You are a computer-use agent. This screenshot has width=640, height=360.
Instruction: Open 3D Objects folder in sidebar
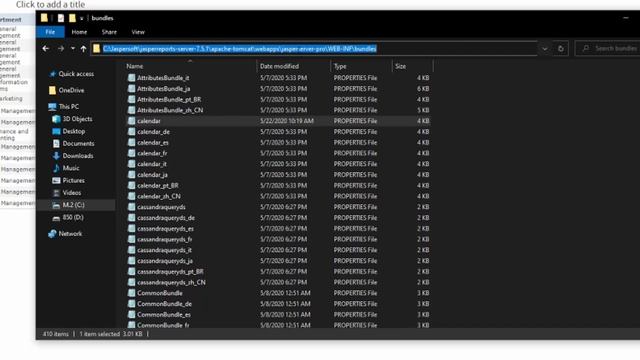pos(77,119)
